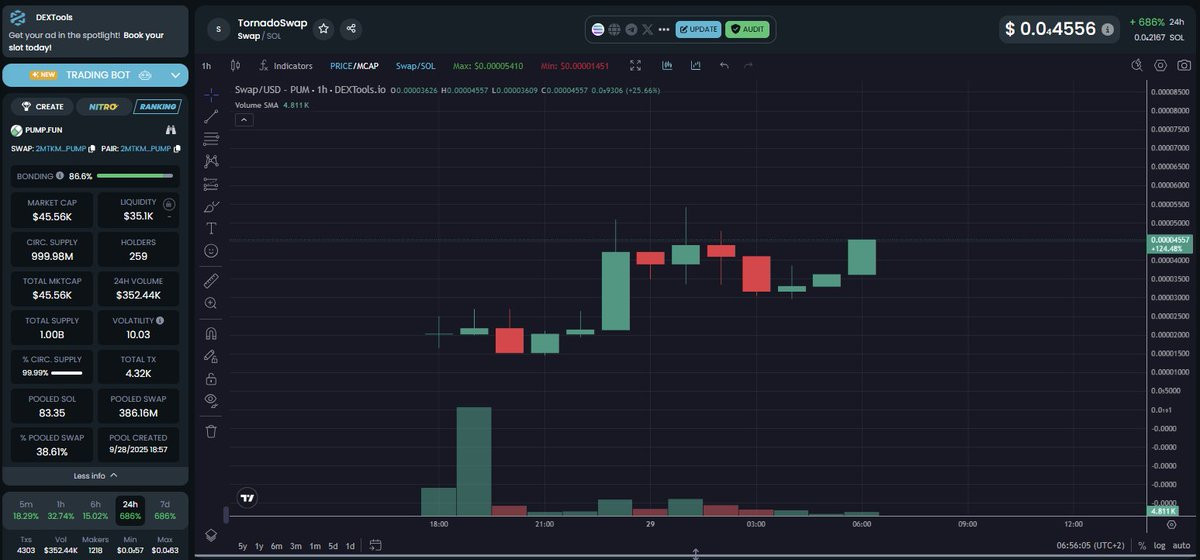Show price info icon next to price

point(1107,30)
